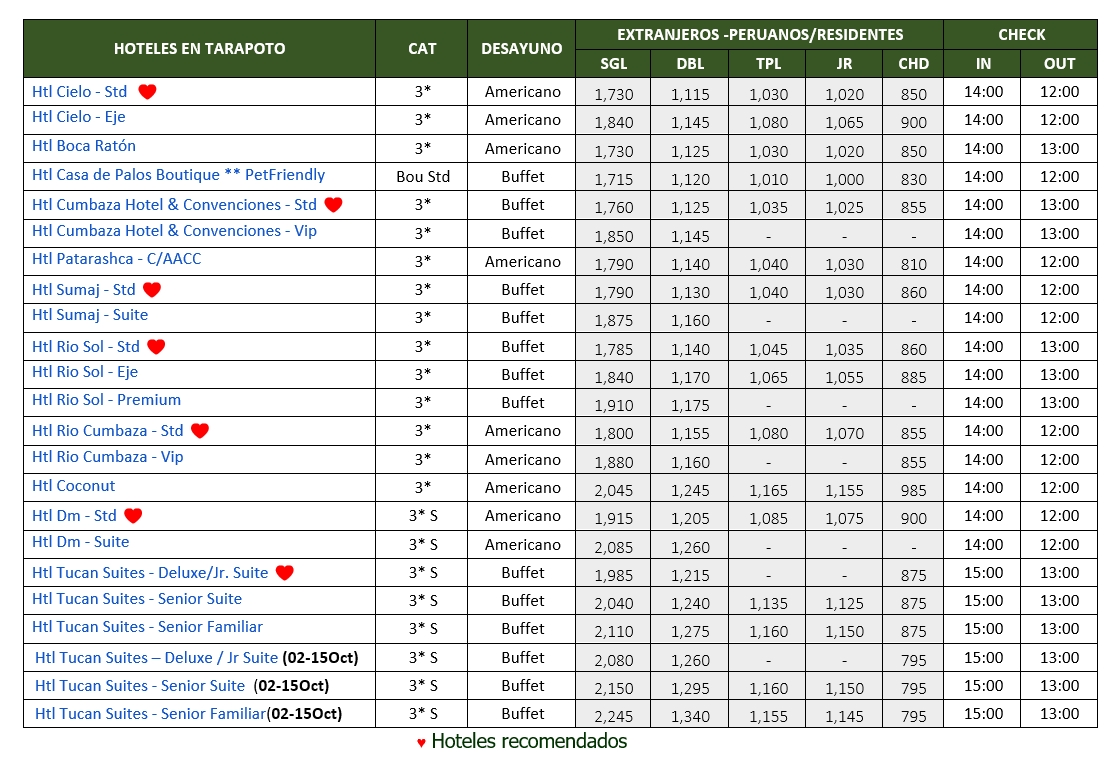Select the EXTRANJEROS -PERUANOS/RESIDENTES header
This screenshot has width=1117, height=758.
(760, 34)
